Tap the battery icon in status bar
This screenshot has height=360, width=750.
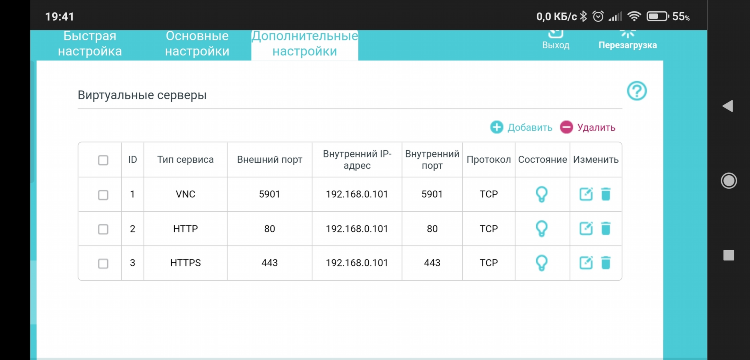[657, 17]
